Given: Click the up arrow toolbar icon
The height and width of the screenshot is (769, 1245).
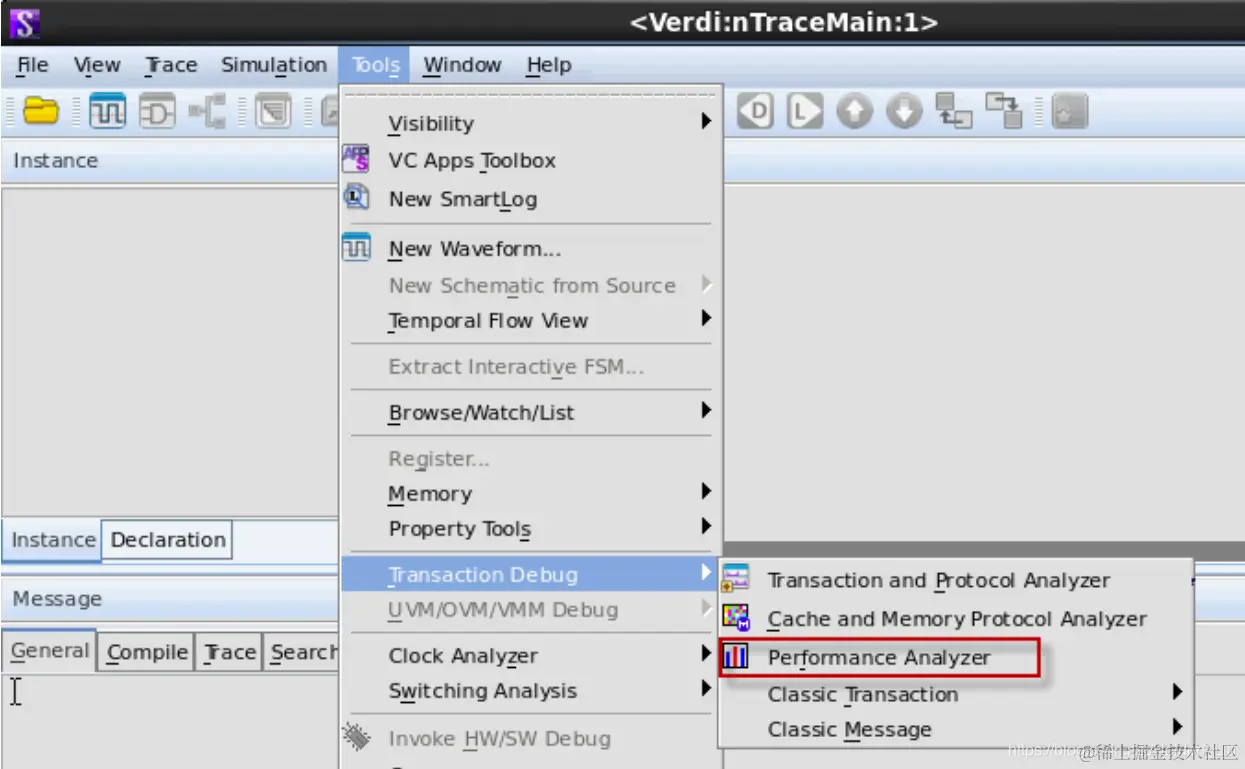Looking at the screenshot, I should click(x=854, y=111).
